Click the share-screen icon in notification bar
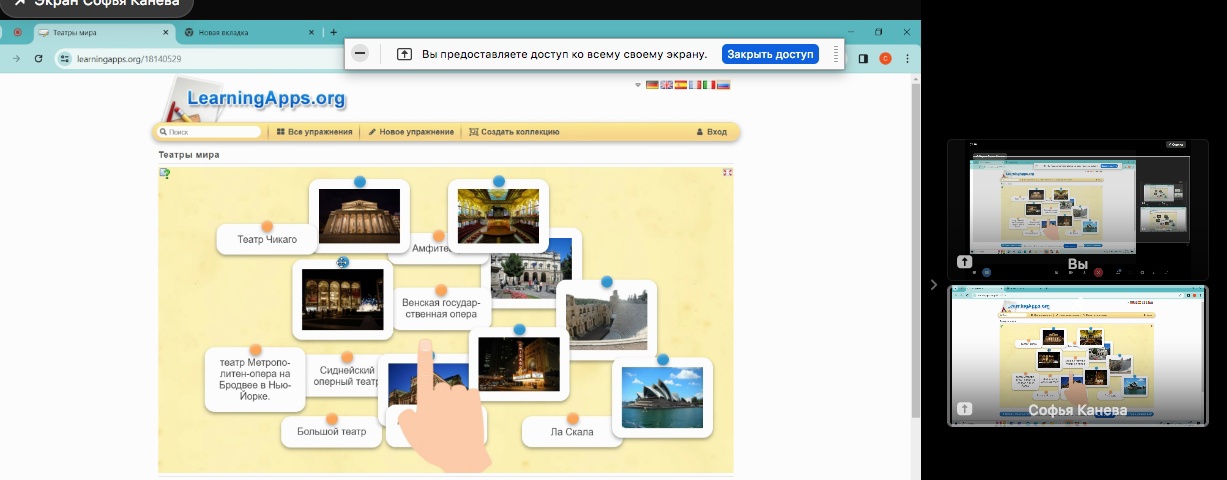 (404, 54)
